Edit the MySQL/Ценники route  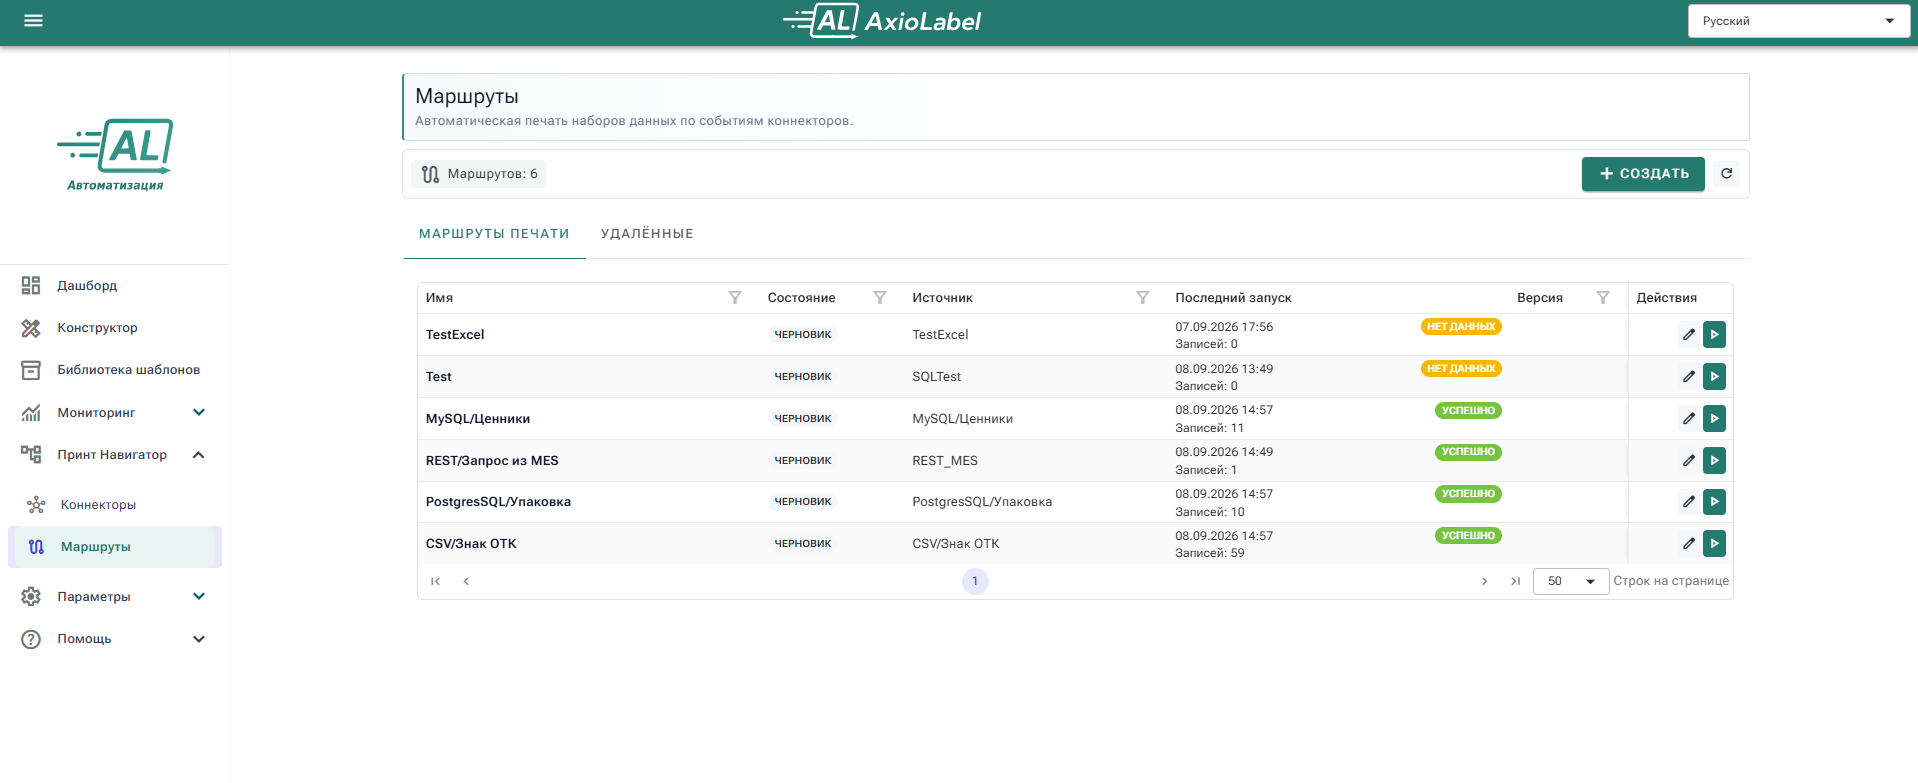pos(1688,419)
